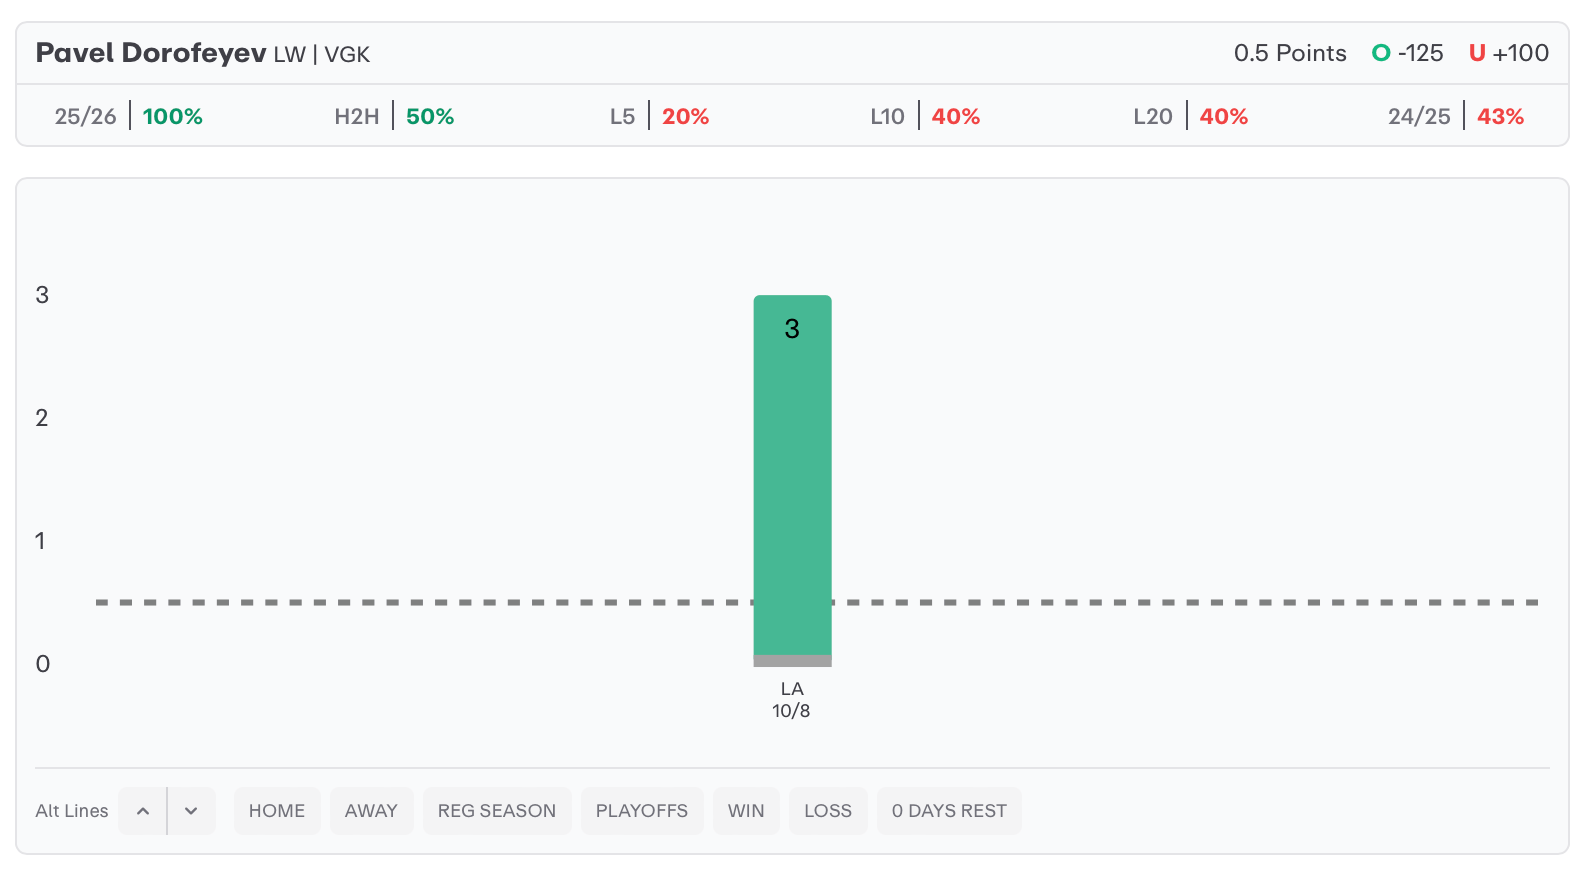The width and height of the screenshot is (1580, 878).
Task: View the L5 hit rate split
Action: click(659, 116)
